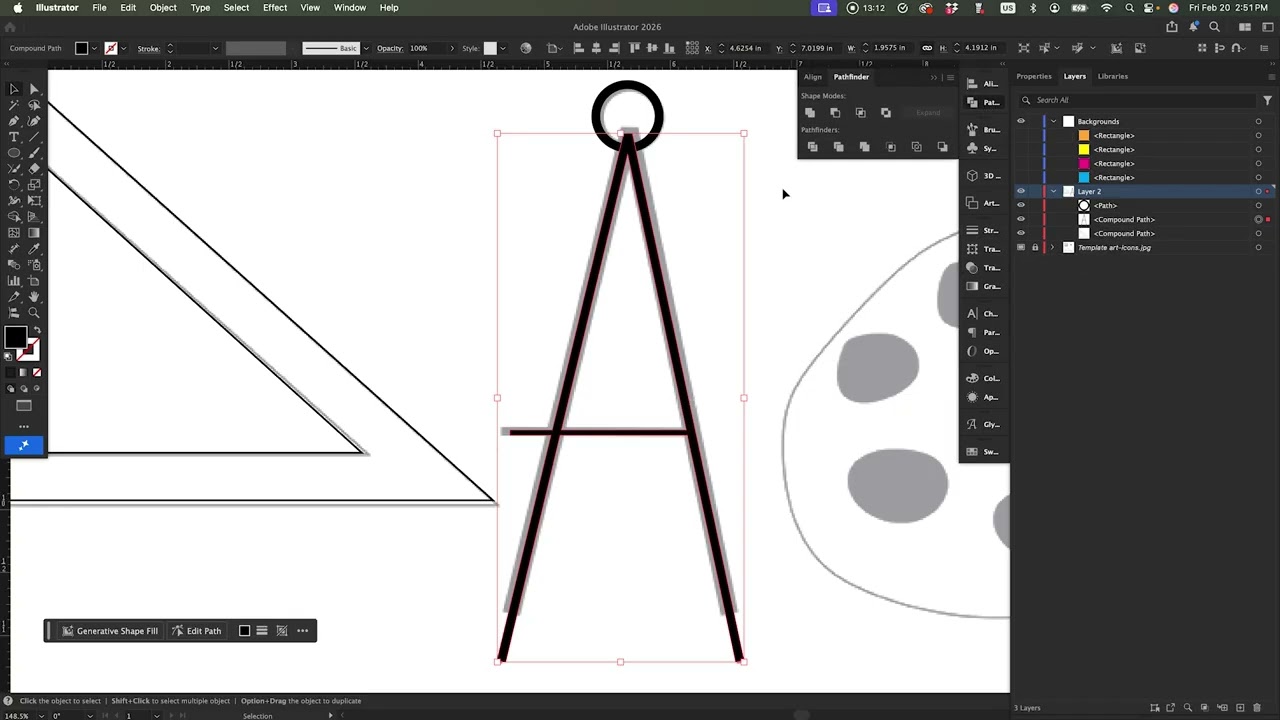The width and height of the screenshot is (1280, 720).
Task: Click the Divide pathfinder icon
Action: pyautogui.click(x=812, y=147)
